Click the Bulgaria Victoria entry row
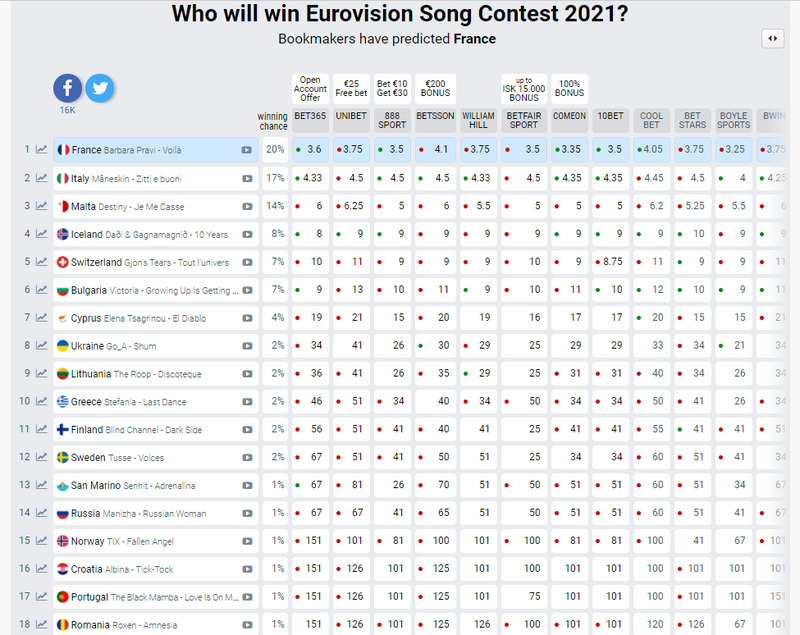 (156, 290)
